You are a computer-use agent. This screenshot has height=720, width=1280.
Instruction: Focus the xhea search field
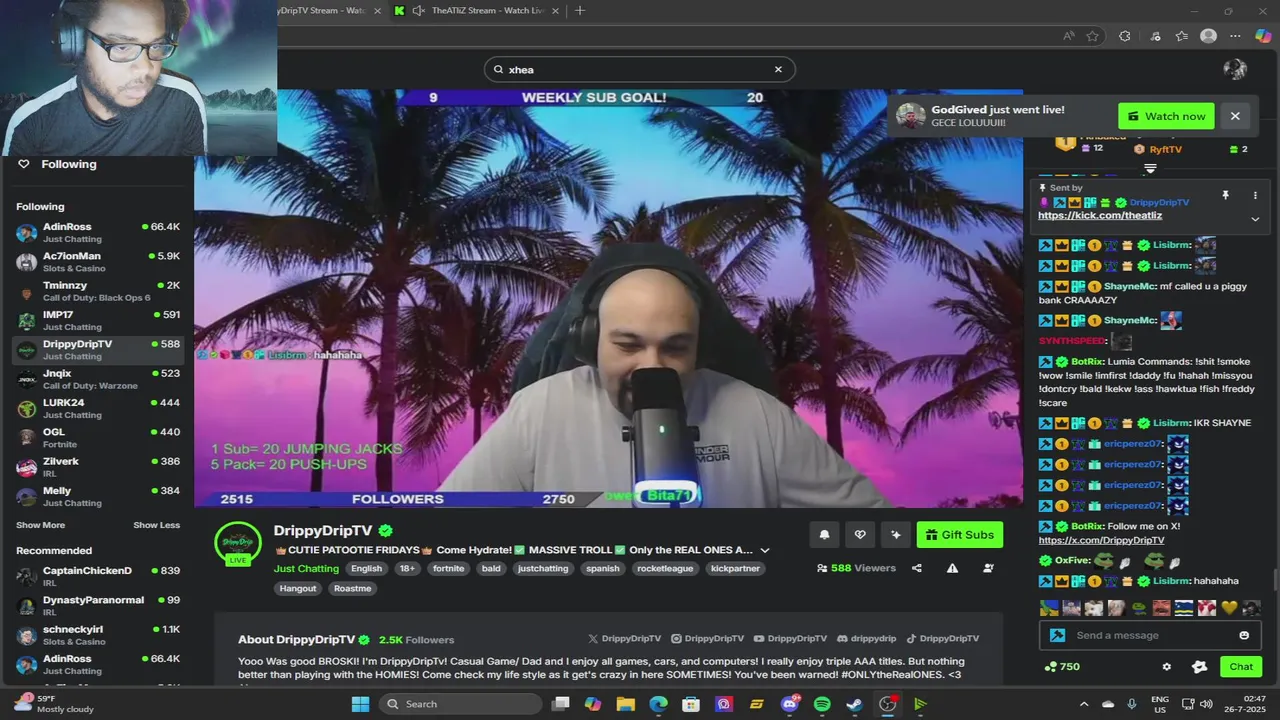[x=640, y=69]
